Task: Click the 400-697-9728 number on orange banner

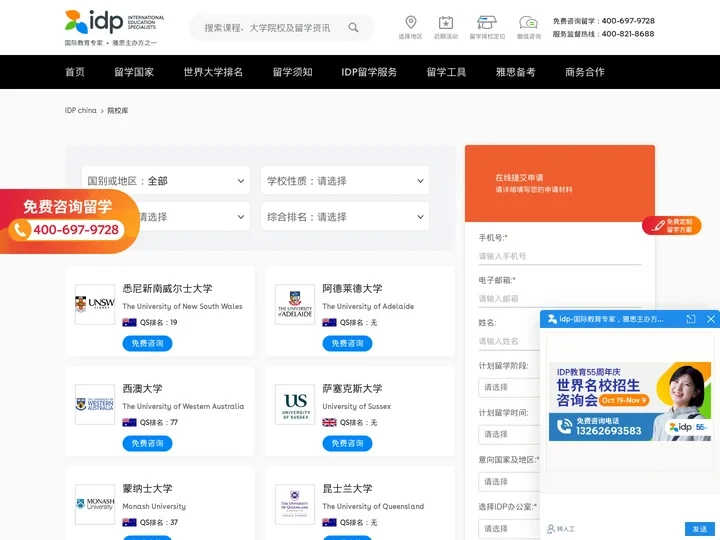Action: [x=76, y=230]
